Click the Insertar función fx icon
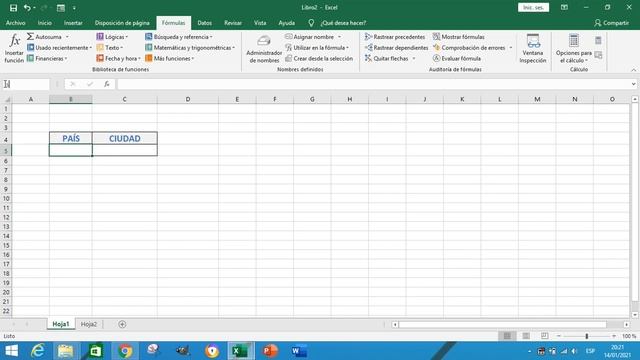 (x=14, y=48)
